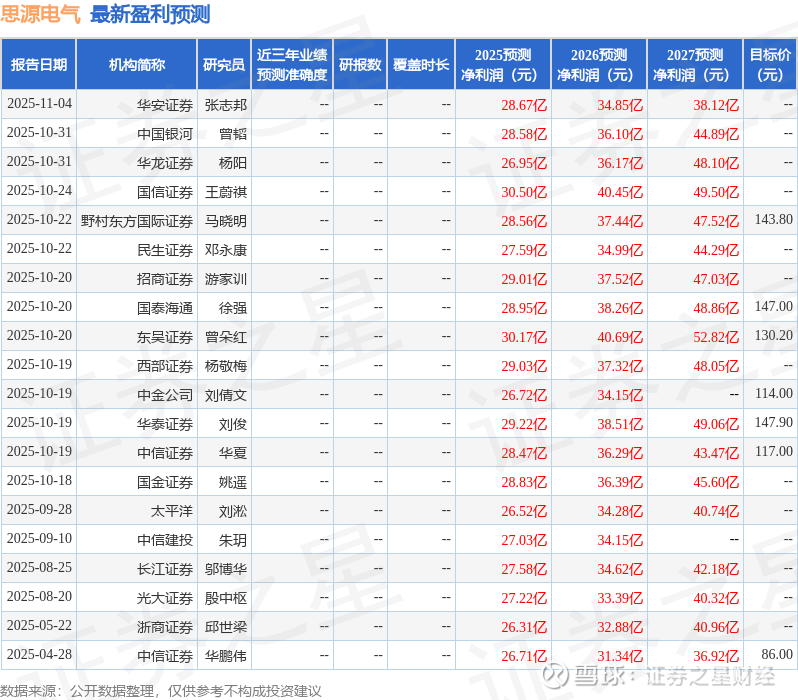
Task: Click researcher name 曾韬
Action: tap(233, 134)
